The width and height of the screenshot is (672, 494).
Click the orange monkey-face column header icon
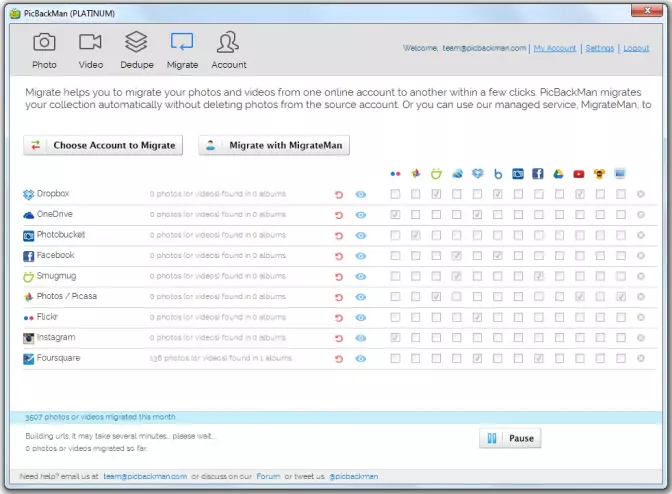600,174
